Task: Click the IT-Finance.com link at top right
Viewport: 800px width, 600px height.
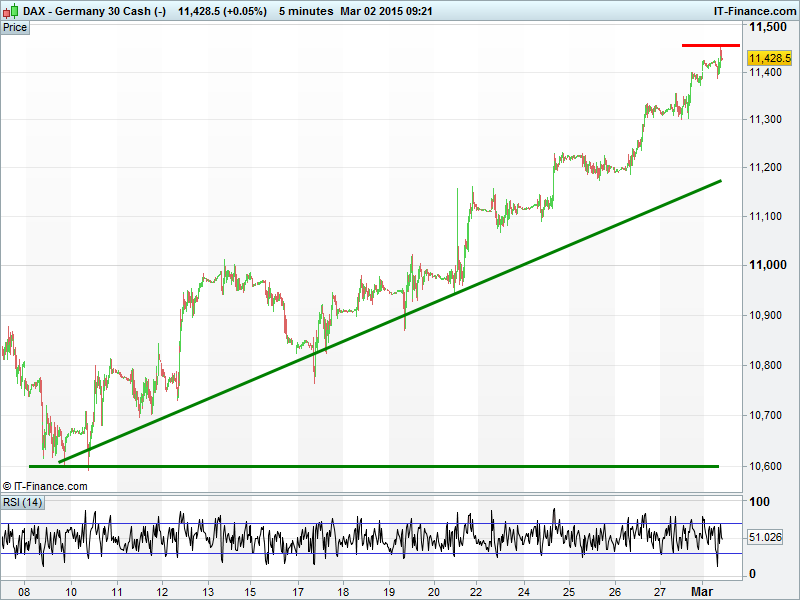Action: click(754, 10)
